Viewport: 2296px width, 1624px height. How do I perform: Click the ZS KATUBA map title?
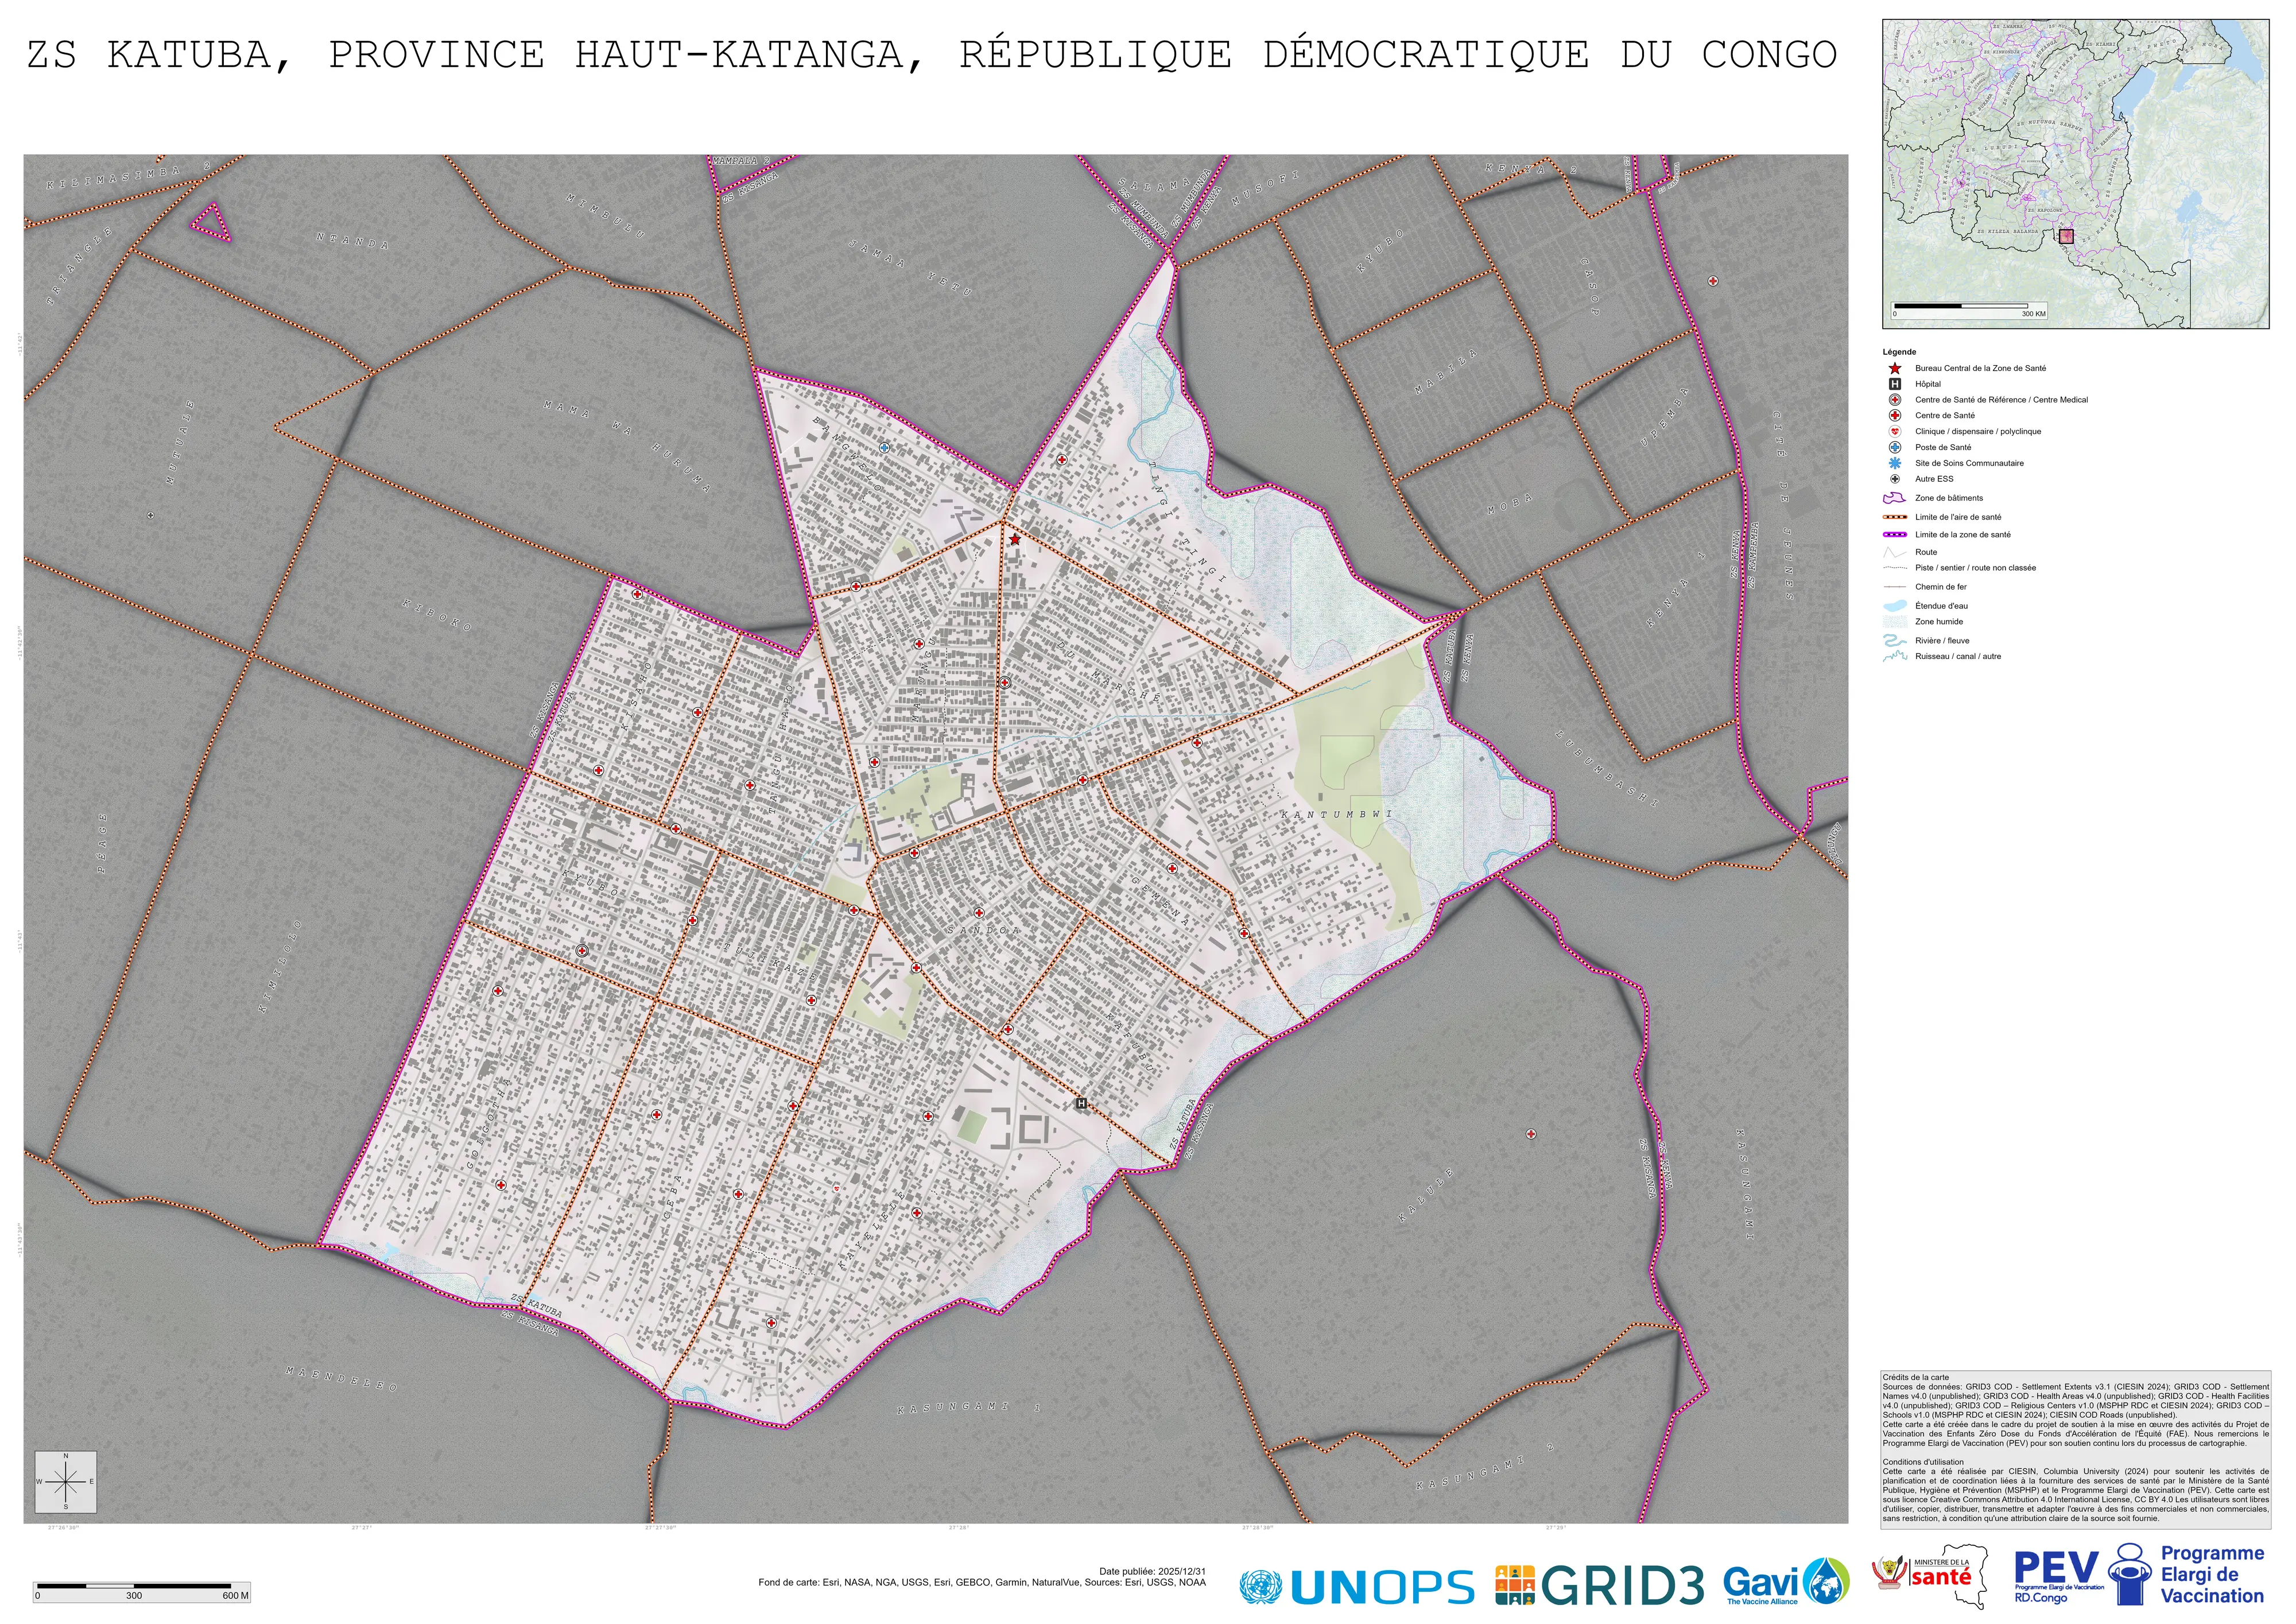(x=932, y=55)
